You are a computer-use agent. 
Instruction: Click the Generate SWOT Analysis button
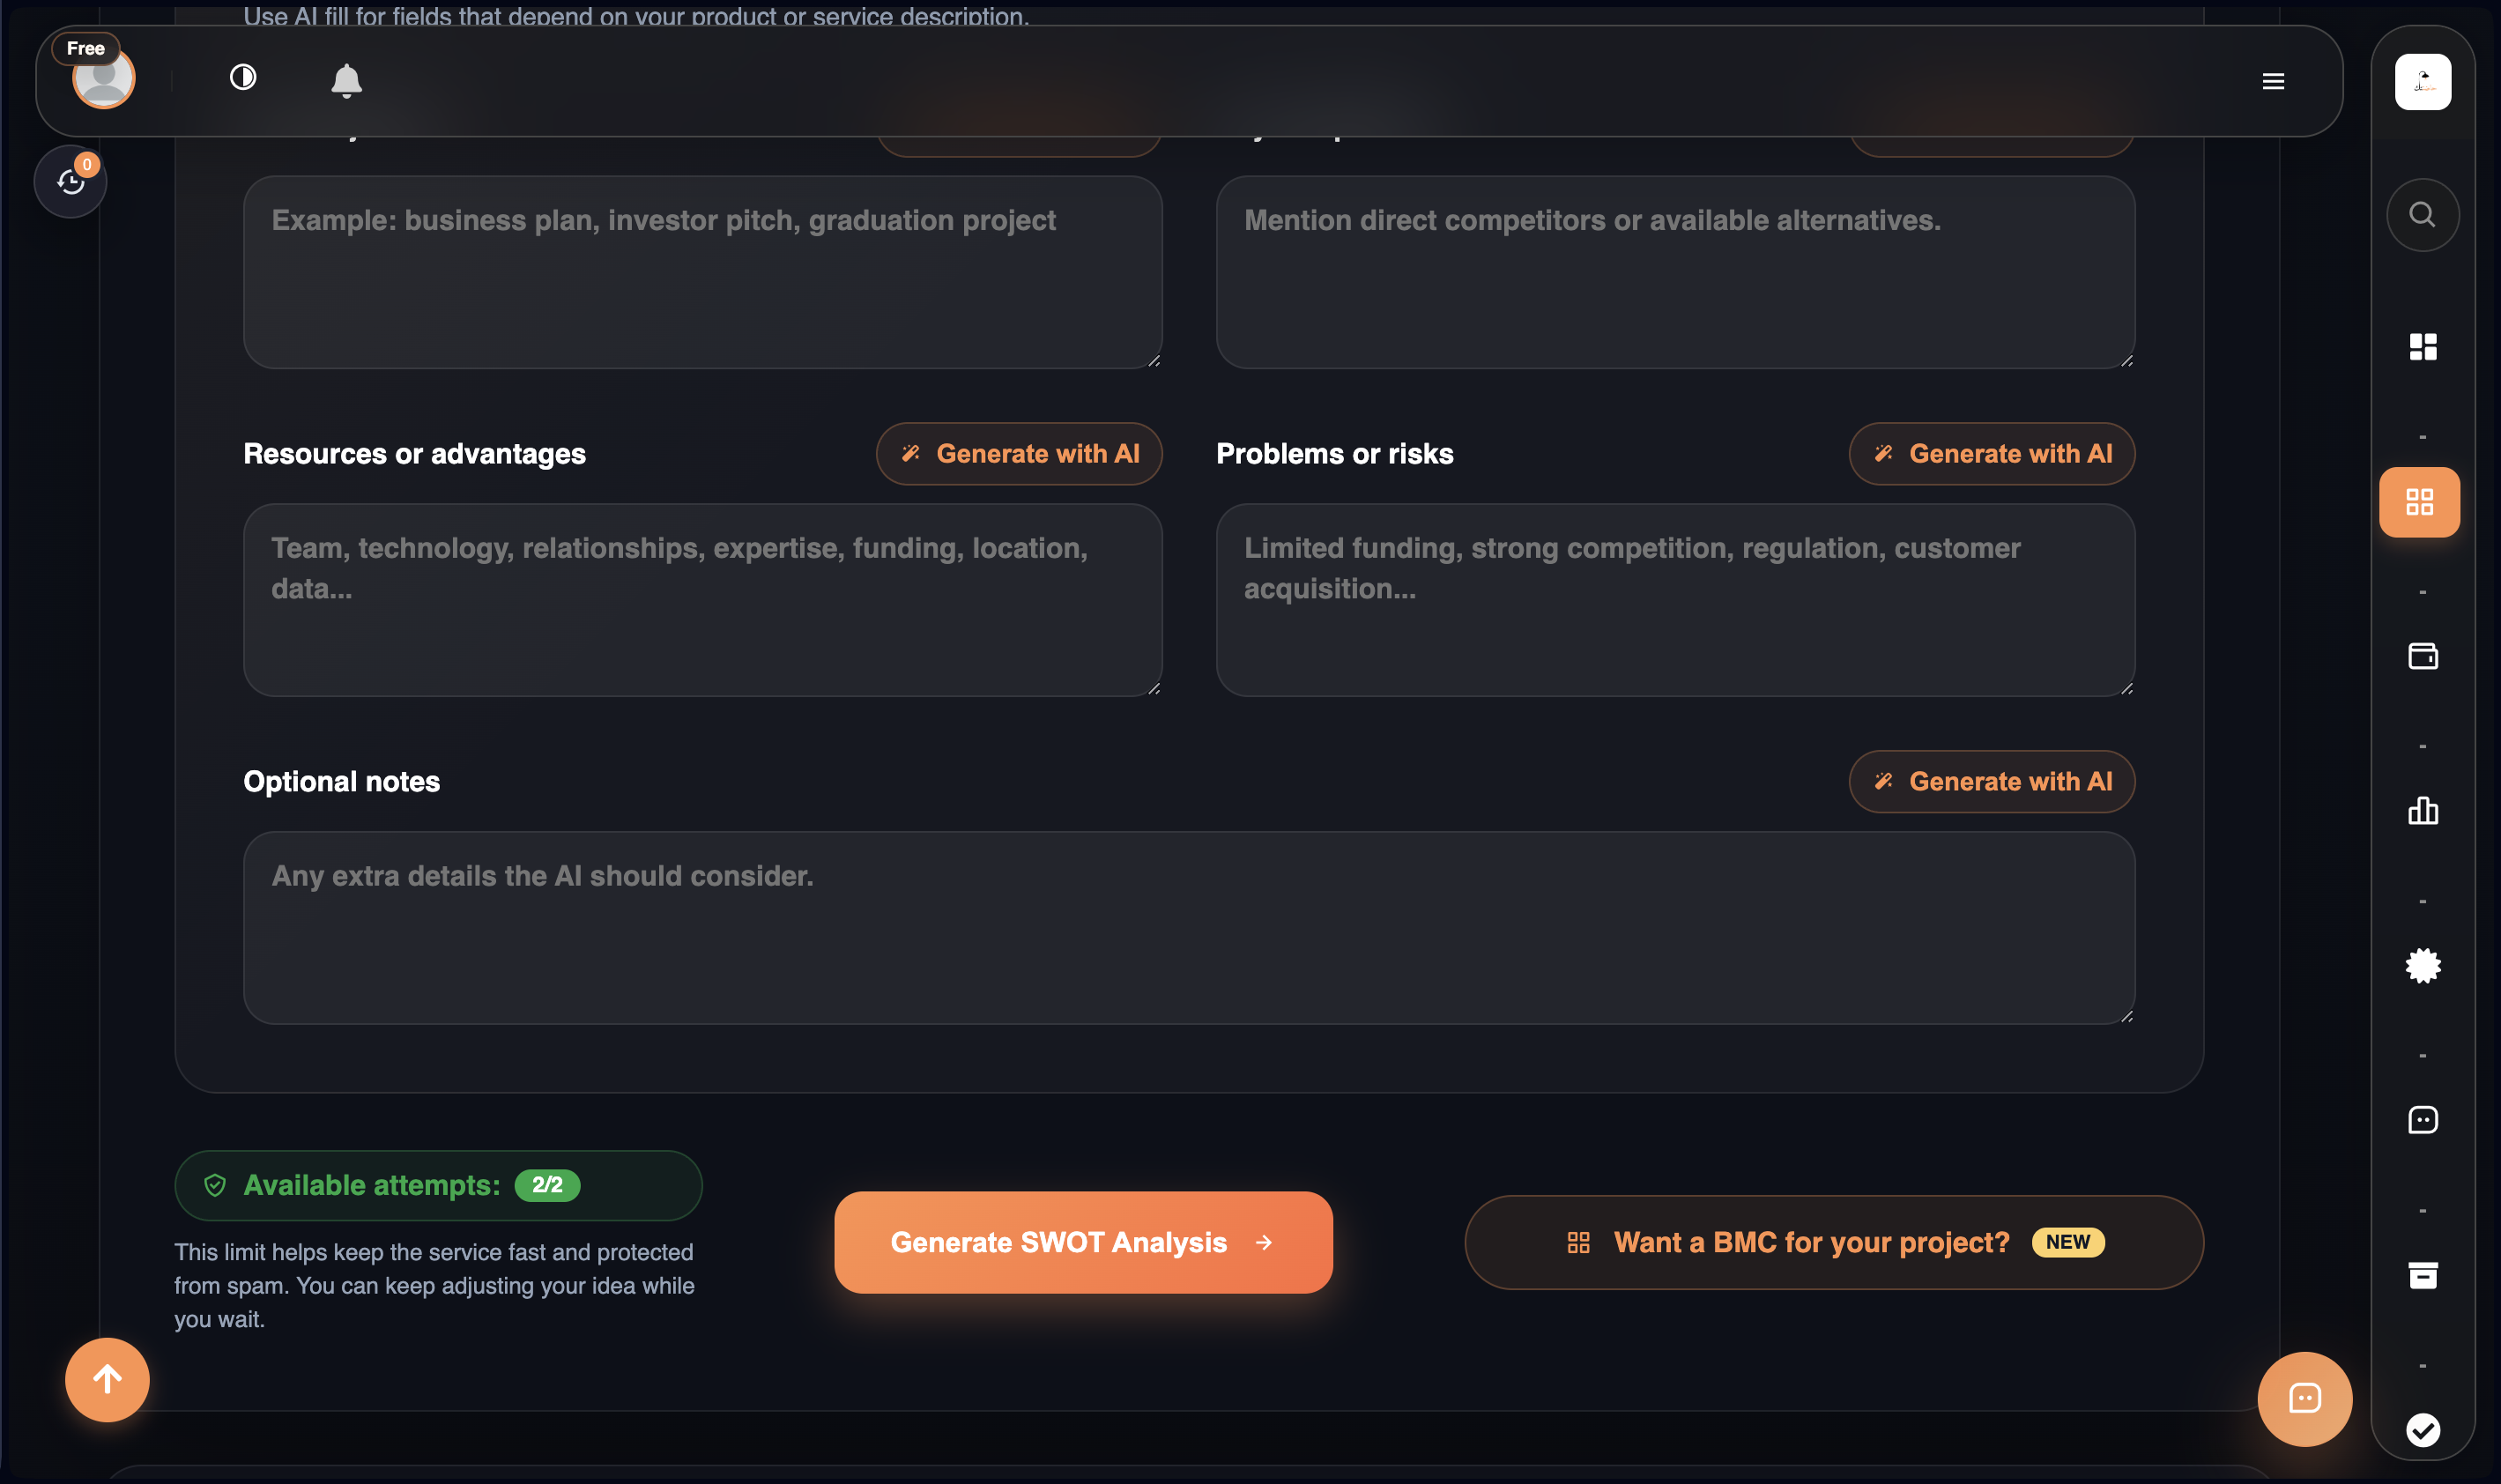point(1083,1242)
